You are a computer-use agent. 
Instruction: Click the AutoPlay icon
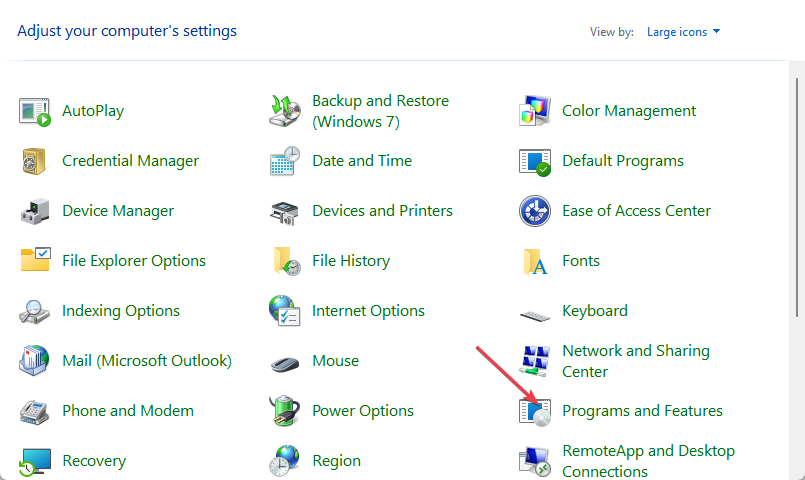pos(34,111)
